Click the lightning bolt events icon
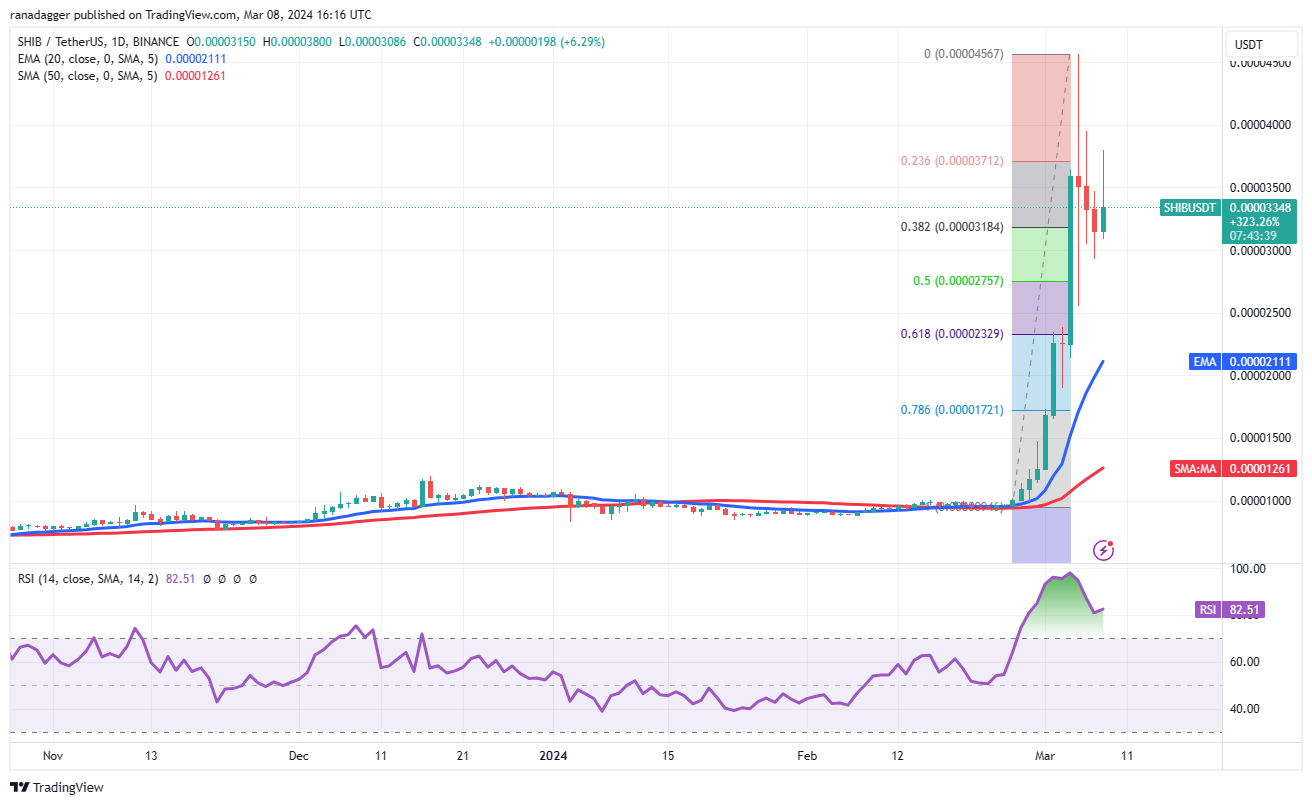Screen dimensions: 1312x805 tap(1104, 549)
